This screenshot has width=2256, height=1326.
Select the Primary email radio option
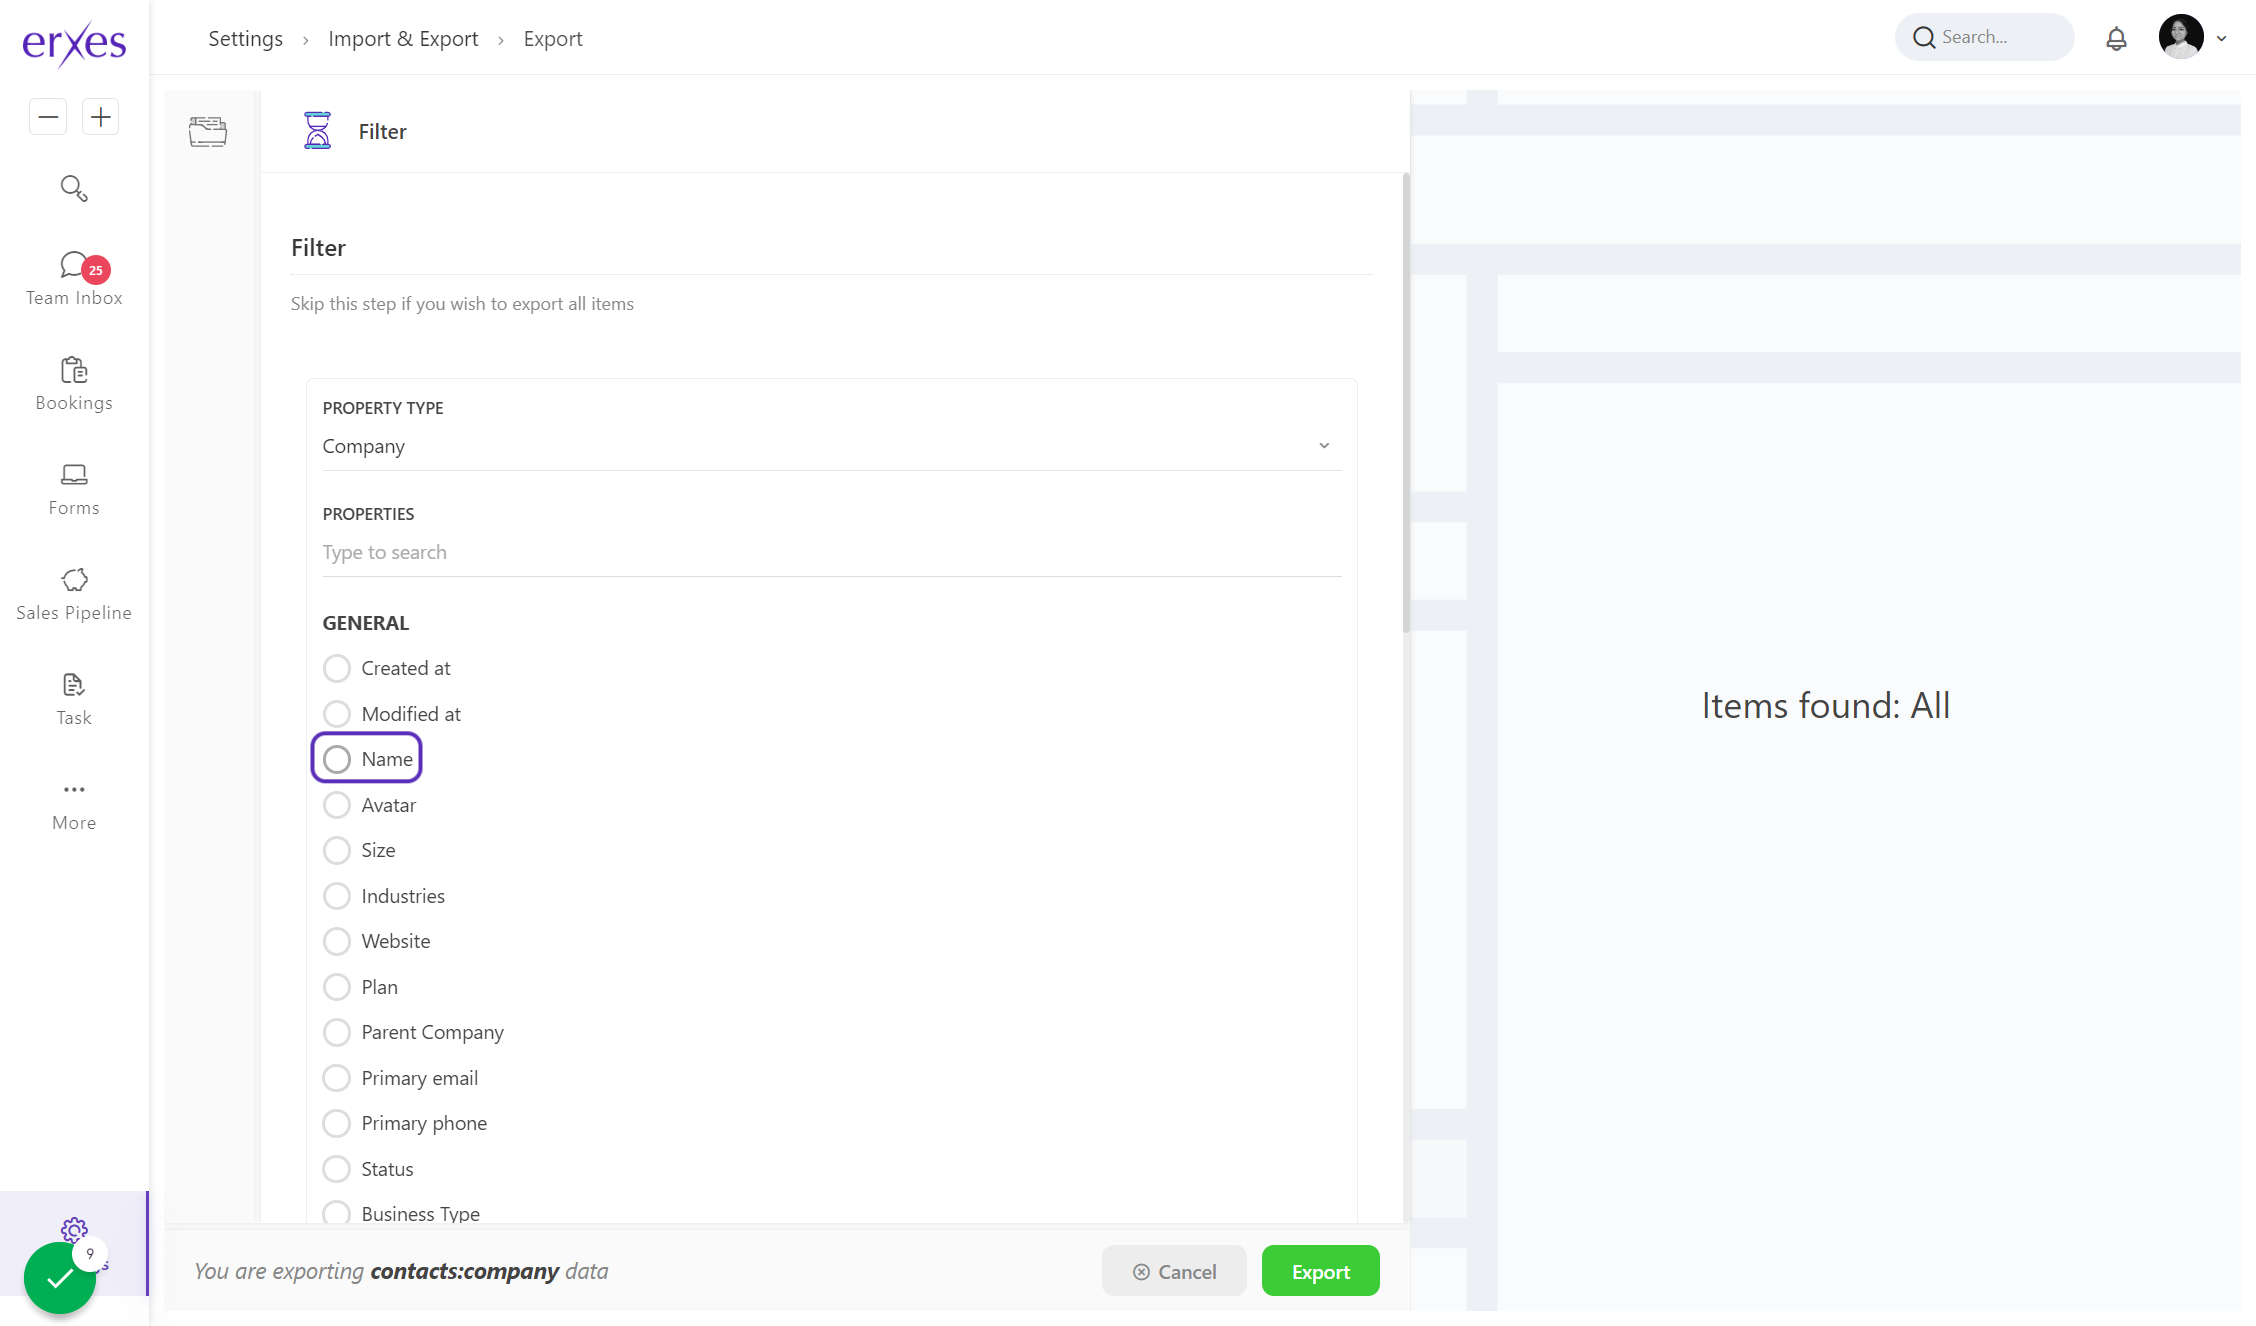click(x=337, y=1078)
